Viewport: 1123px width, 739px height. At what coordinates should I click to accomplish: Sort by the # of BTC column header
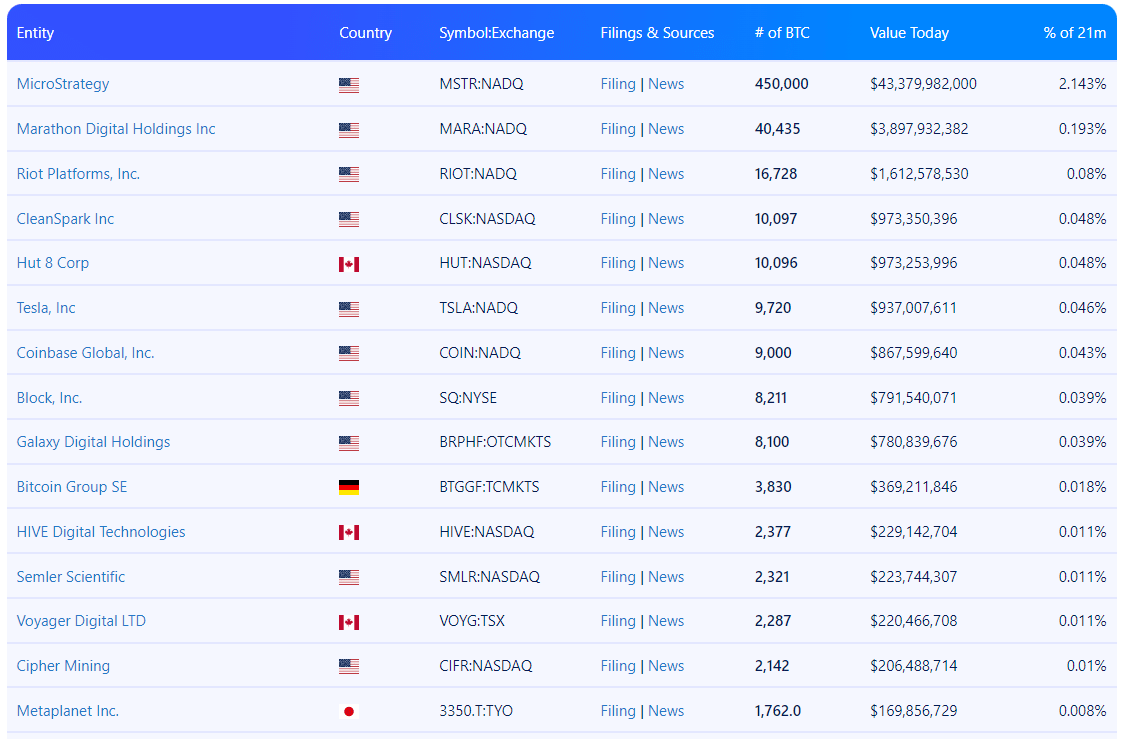782,33
